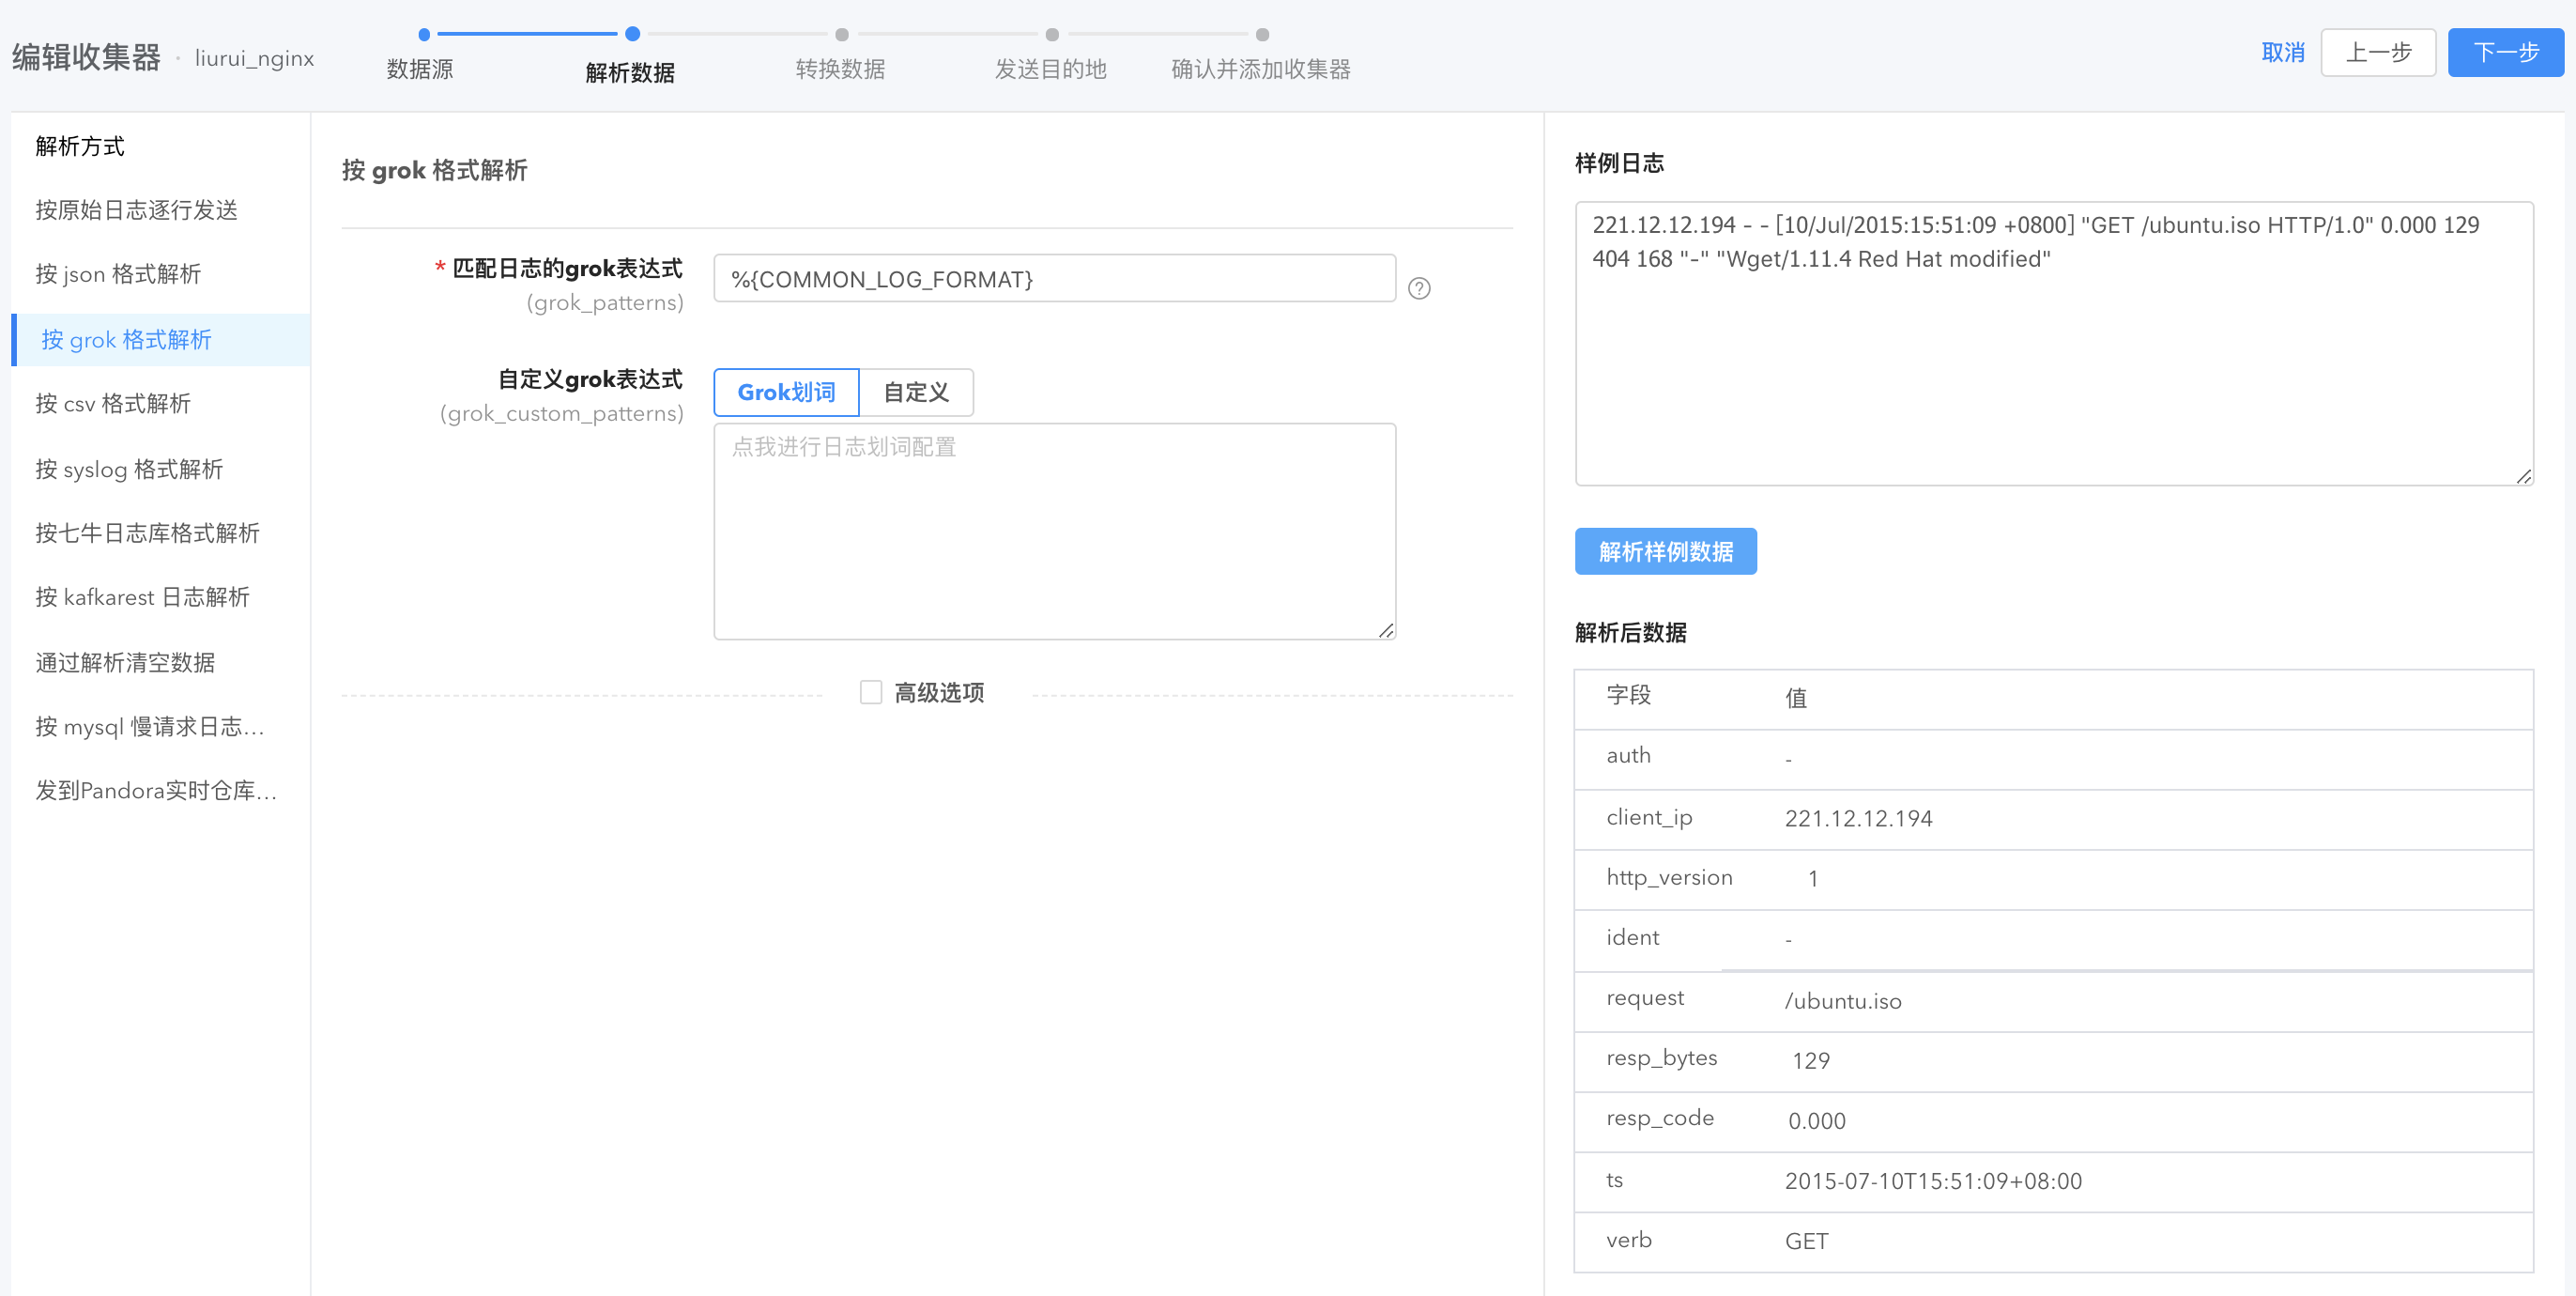Click the resp_bytes value 129
This screenshot has width=2576, height=1296.
(1811, 1061)
